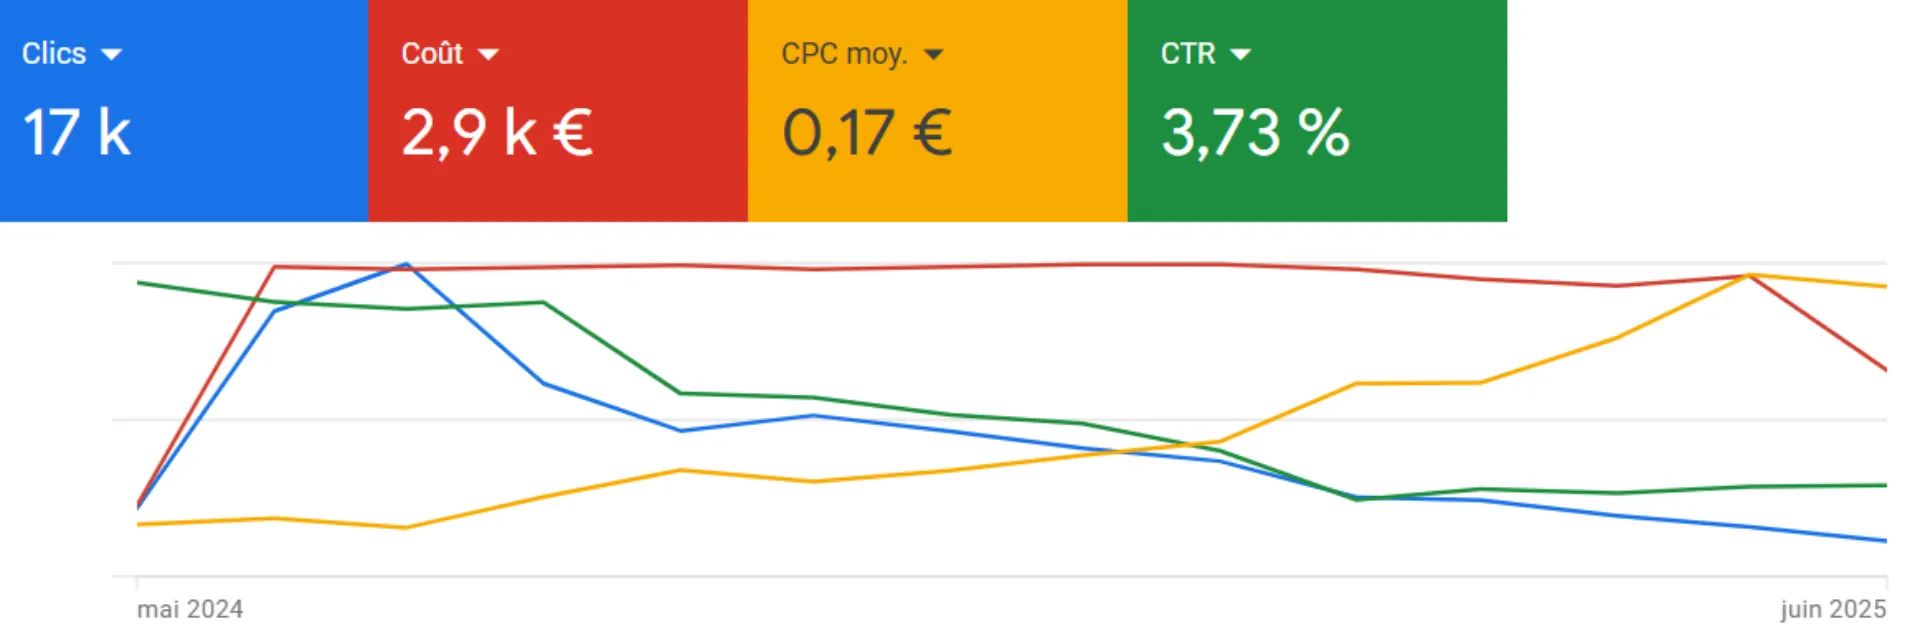The width and height of the screenshot is (1920, 640).
Task: Select the yellow CPC moy. scorecard
Action: tap(938, 110)
